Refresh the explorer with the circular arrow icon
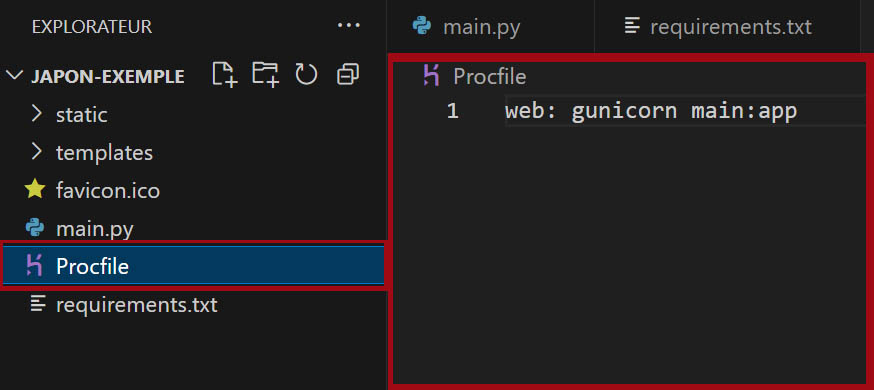Image resolution: width=874 pixels, height=390 pixels. click(x=306, y=74)
